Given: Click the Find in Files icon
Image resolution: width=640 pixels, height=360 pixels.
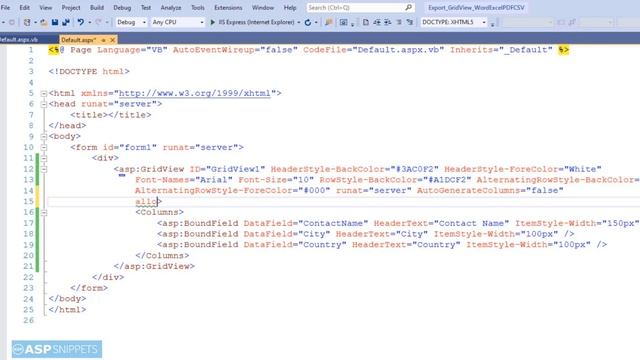Looking at the screenshot, I should [328, 22].
